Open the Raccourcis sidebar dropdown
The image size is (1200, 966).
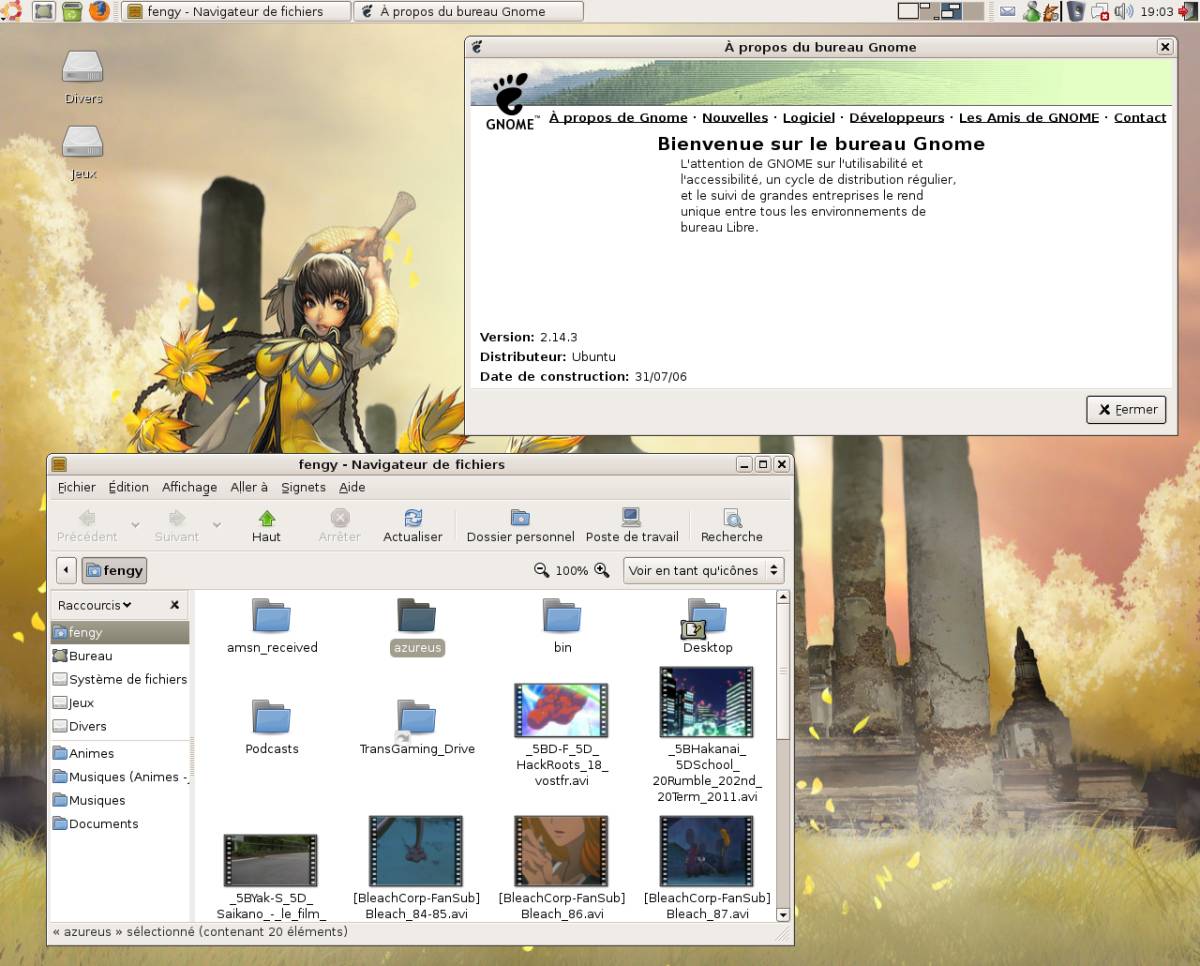pos(95,605)
